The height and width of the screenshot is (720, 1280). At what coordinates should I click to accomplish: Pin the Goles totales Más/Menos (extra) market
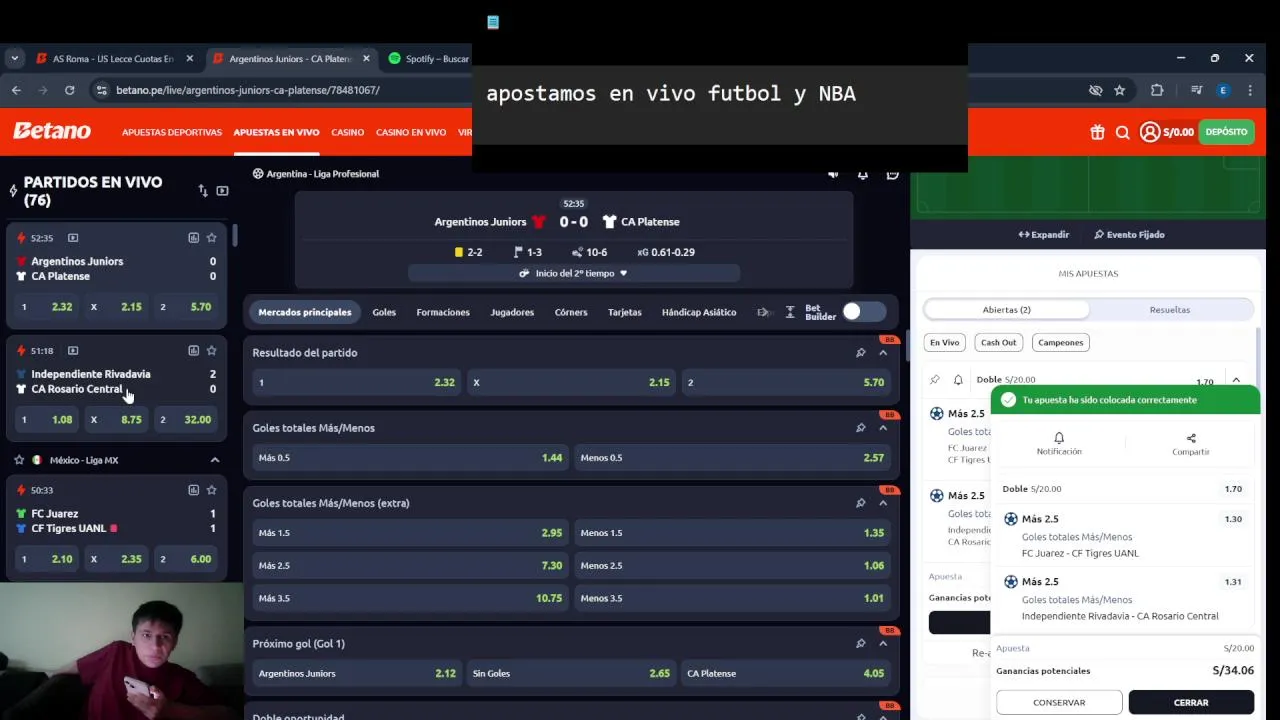tap(860, 503)
